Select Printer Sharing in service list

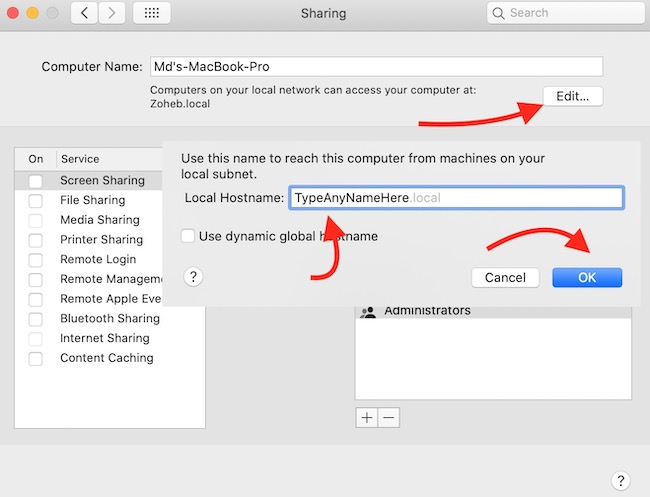click(101, 240)
